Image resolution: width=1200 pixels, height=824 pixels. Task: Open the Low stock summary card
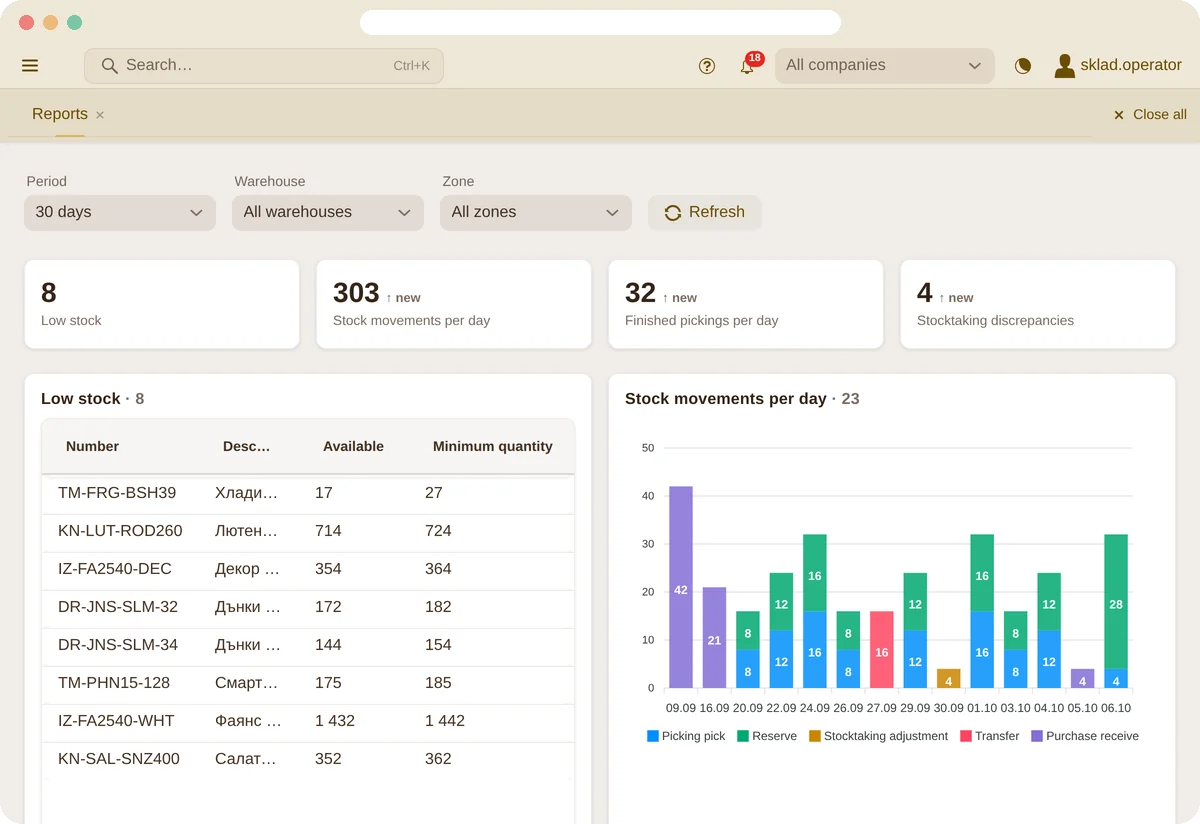162,304
